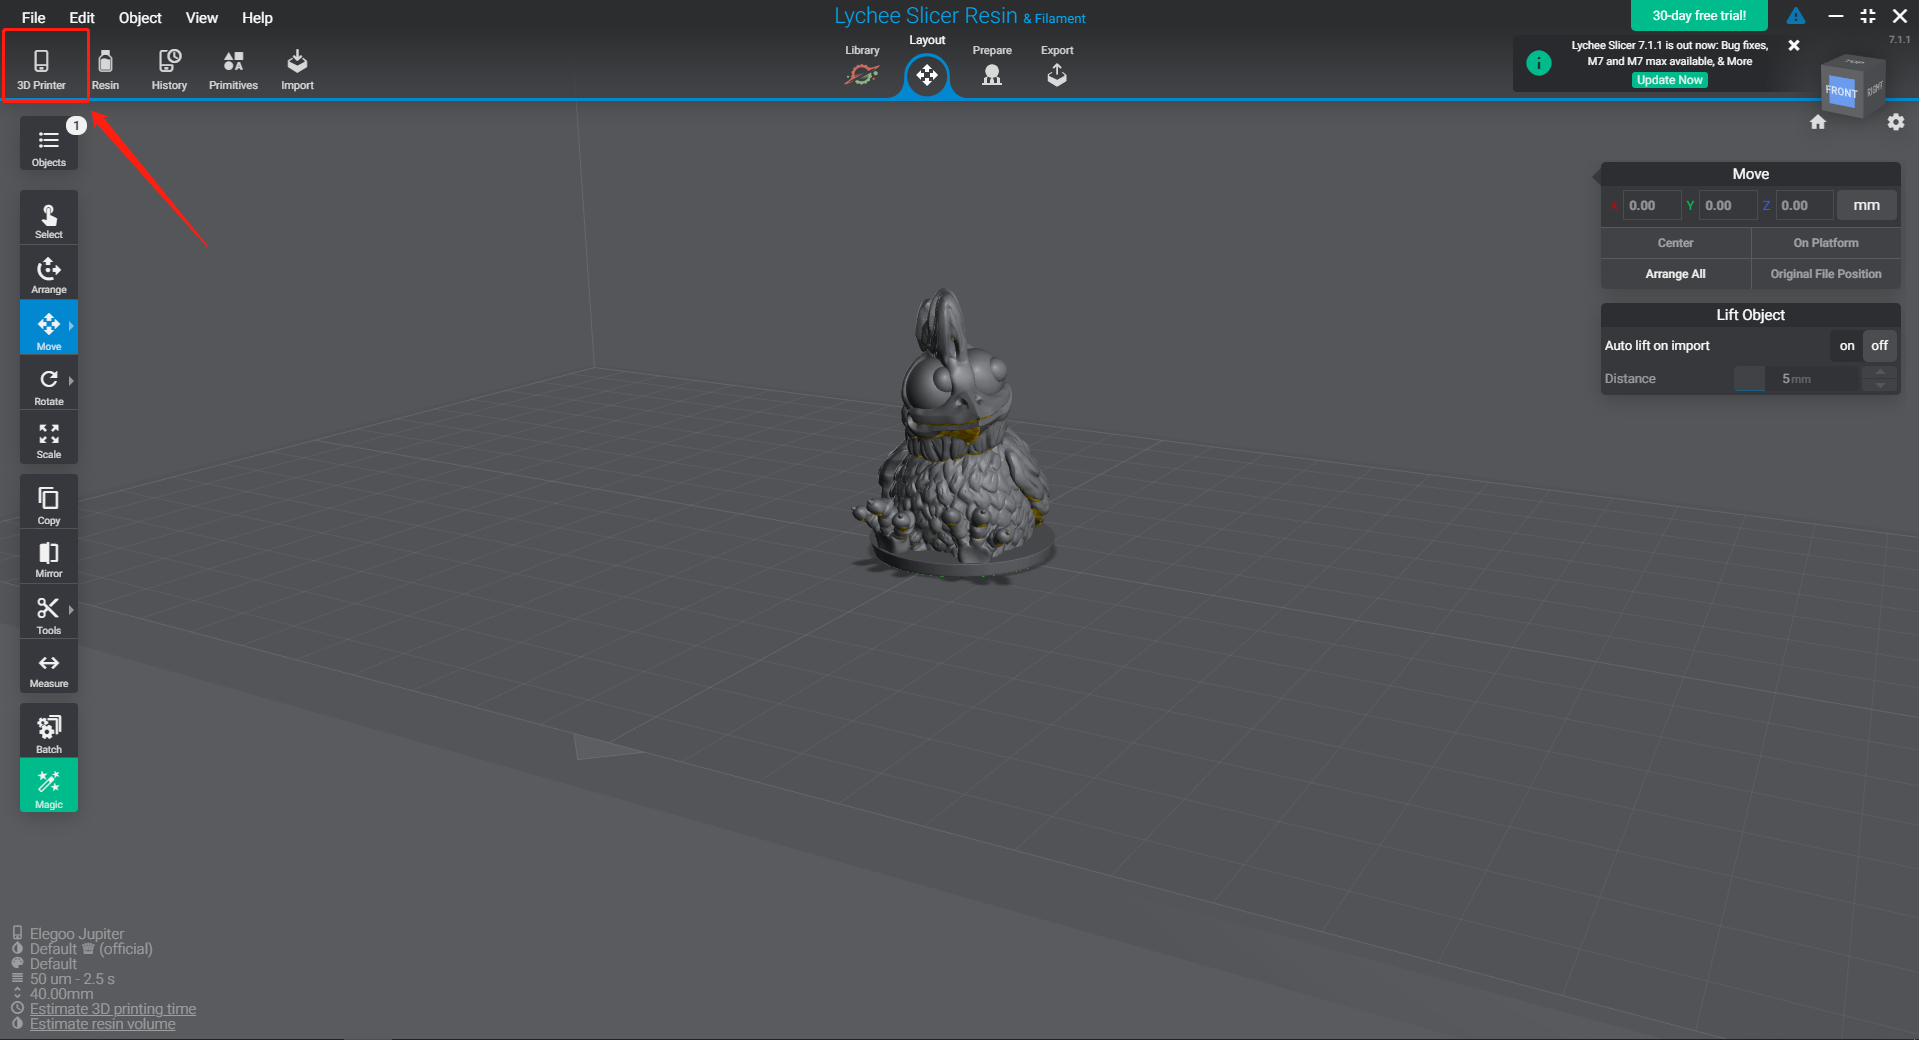This screenshot has width=1919, height=1040.
Task: Open the Measure tool
Action: [x=48, y=669]
